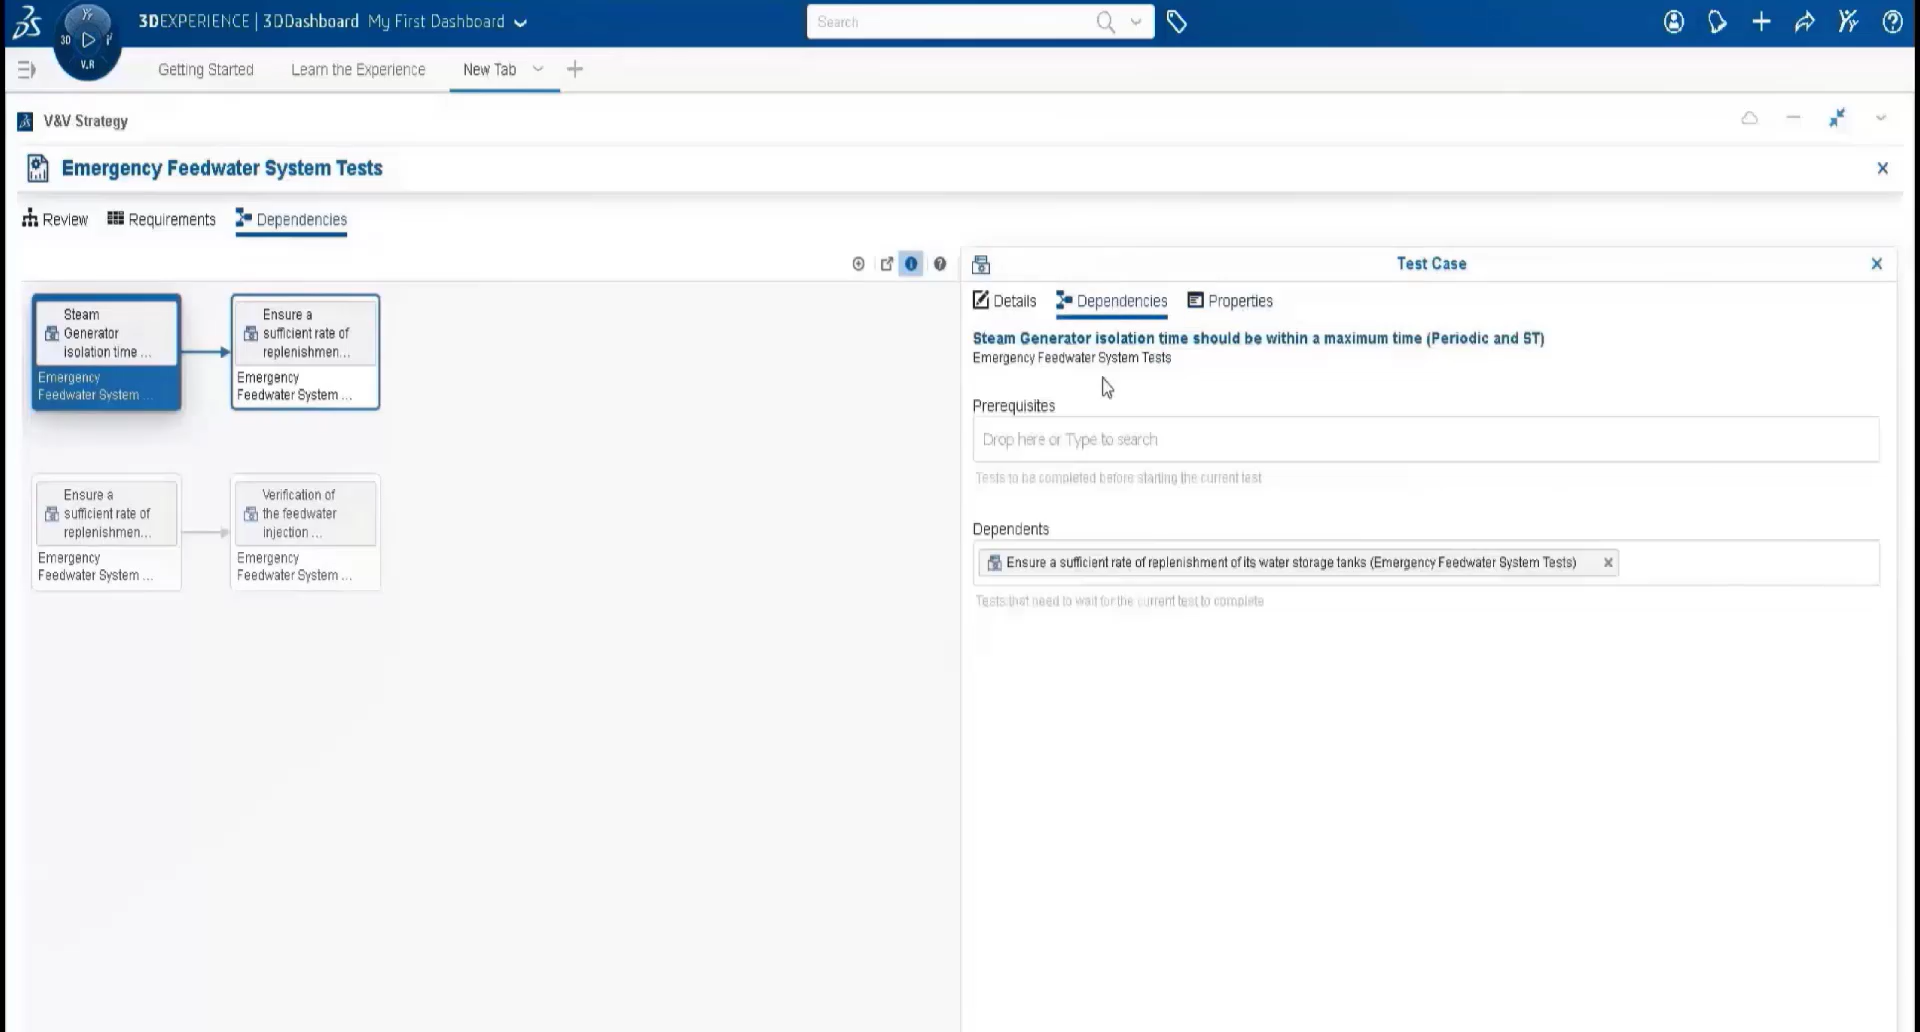Click the recenter graph target icon
The height and width of the screenshot is (1032, 1920).
(x=858, y=264)
